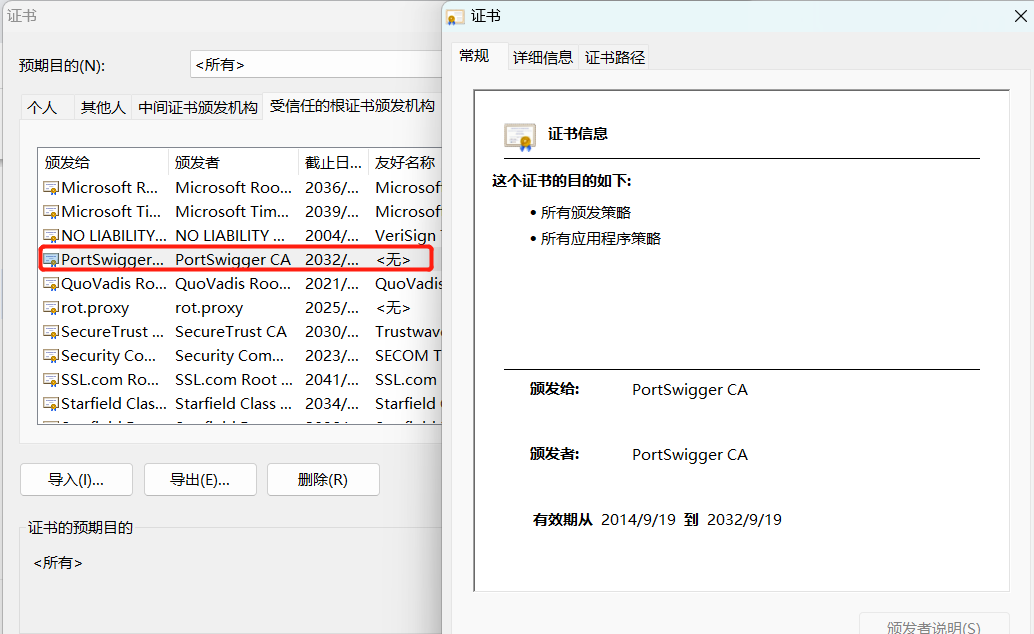
Task: Click the certificate dialog title bar icon
Action: tap(455, 17)
